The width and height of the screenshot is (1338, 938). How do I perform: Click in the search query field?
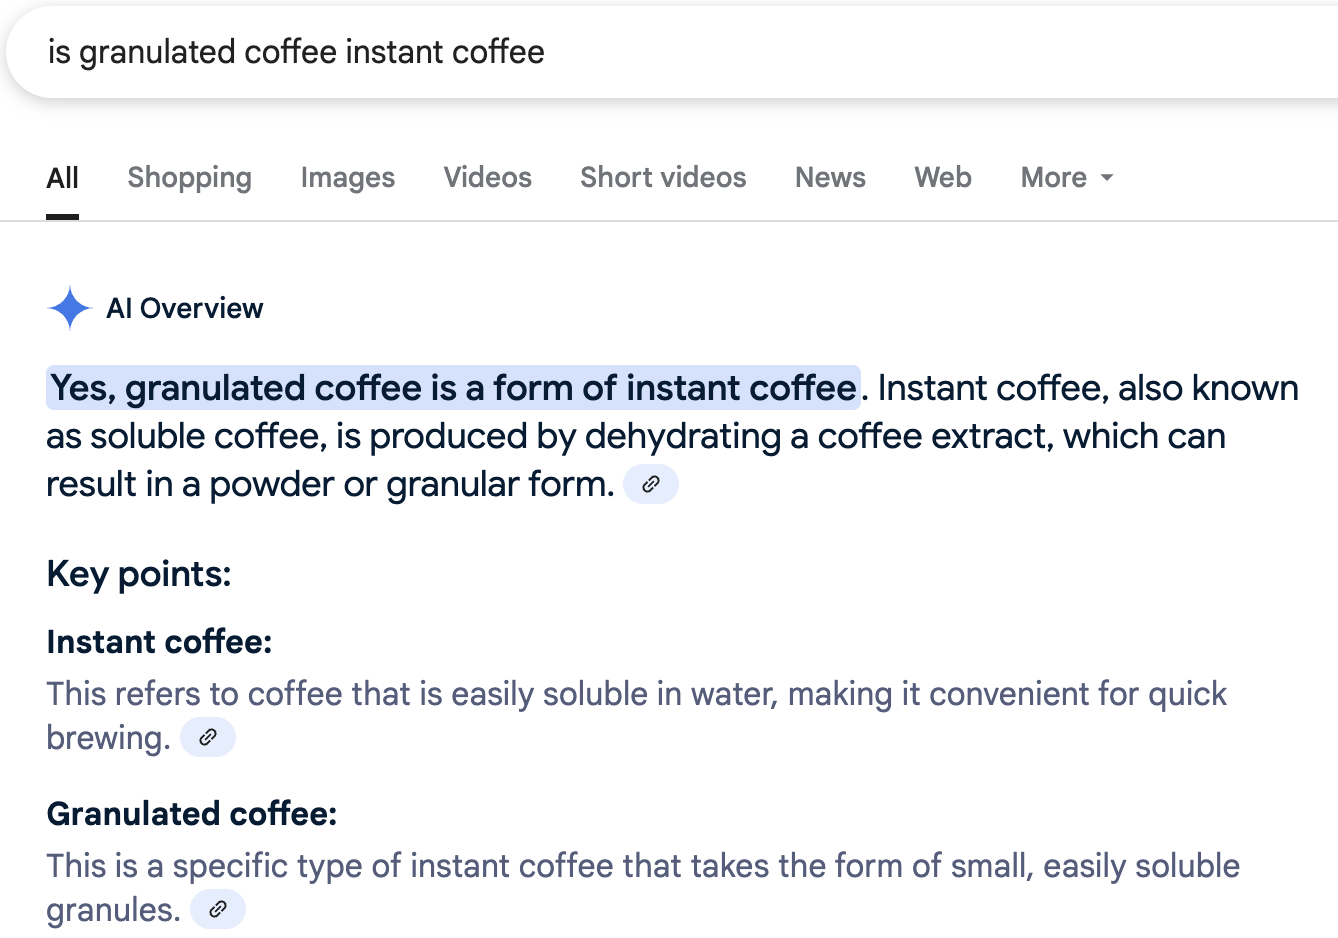(600, 52)
